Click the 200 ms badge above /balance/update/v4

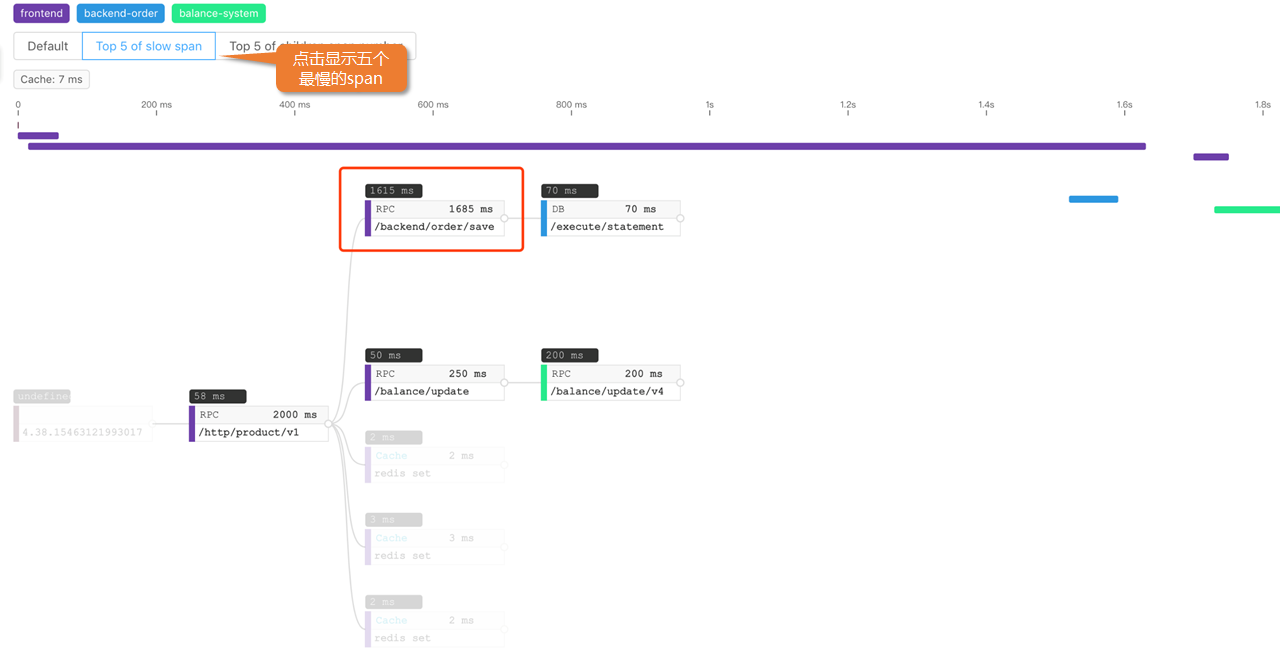569,354
